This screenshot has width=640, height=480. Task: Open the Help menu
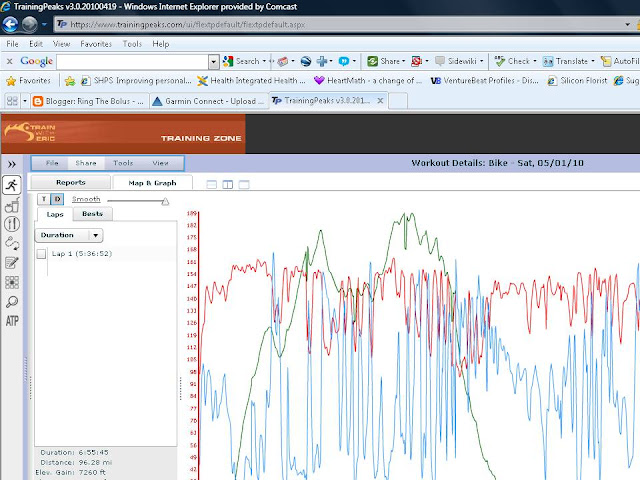pos(161,44)
